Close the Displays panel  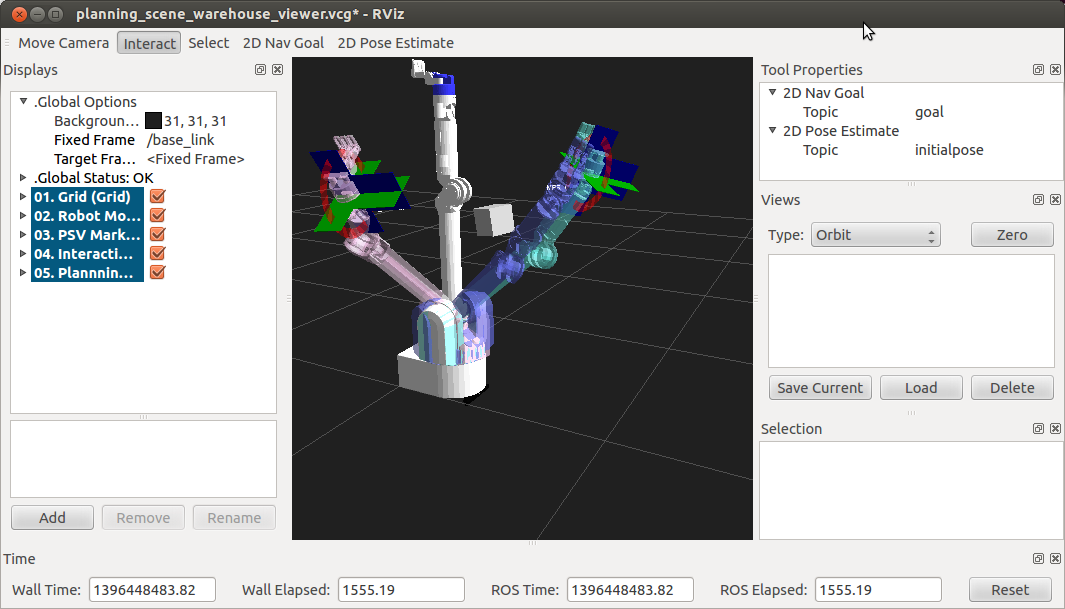tap(277, 70)
